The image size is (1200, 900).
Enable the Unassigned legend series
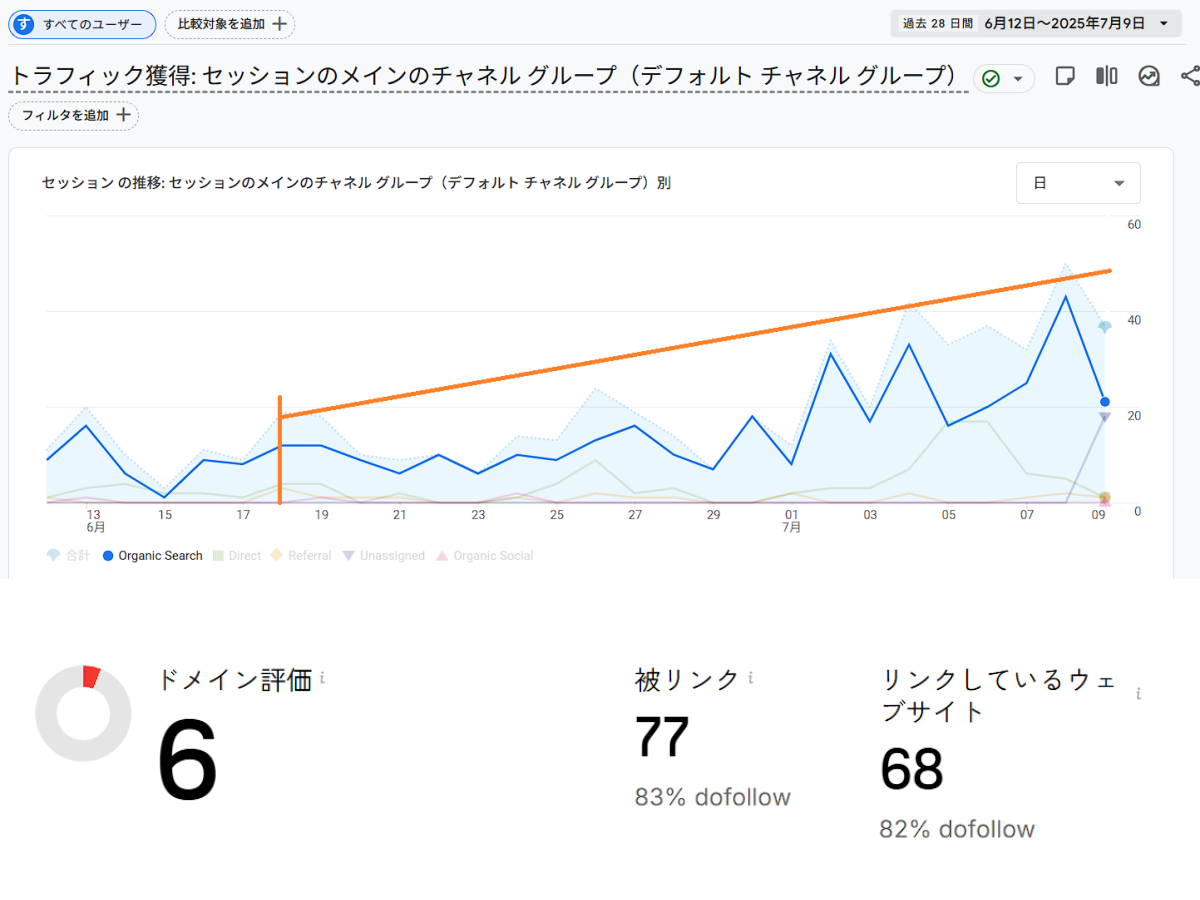point(384,556)
